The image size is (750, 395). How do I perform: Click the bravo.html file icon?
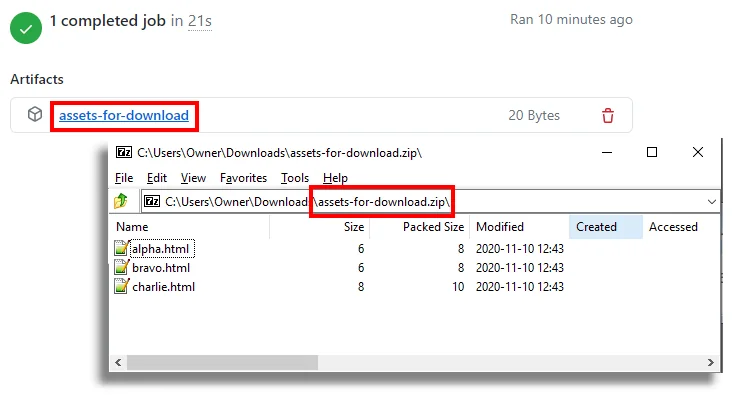pyautogui.click(x=121, y=267)
